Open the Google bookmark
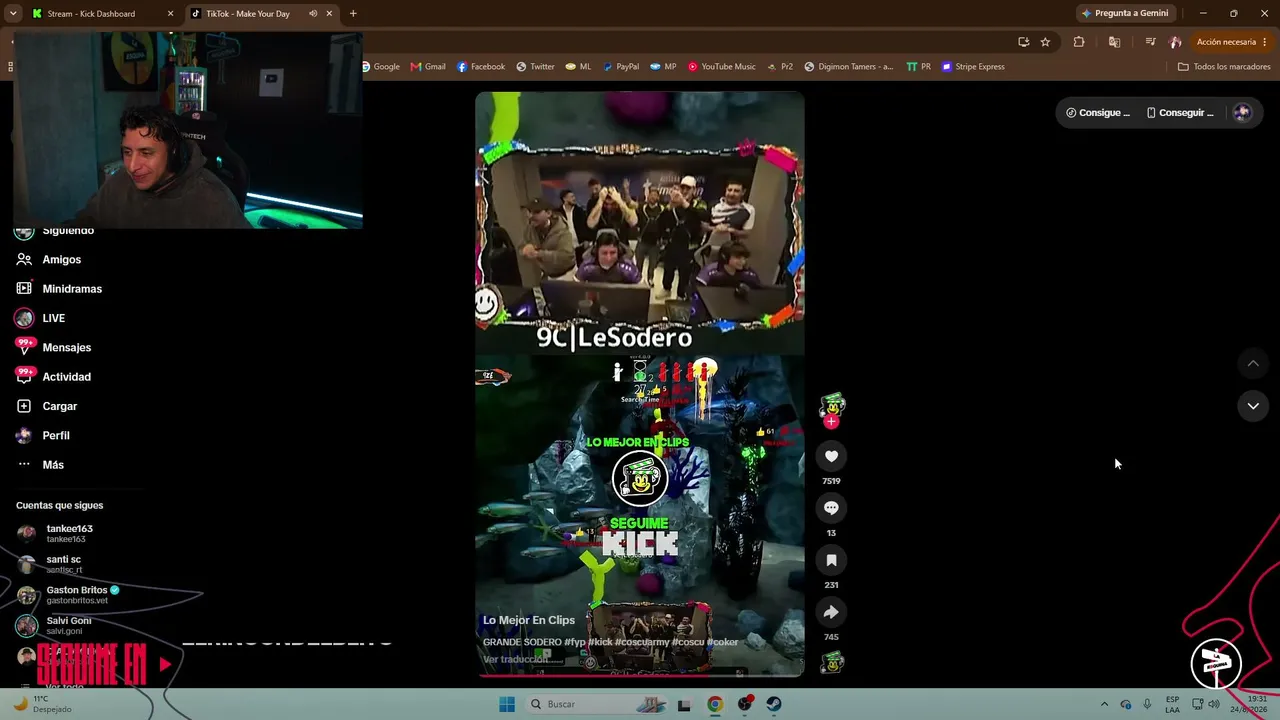The width and height of the screenshot is (1280, 720). click(x=380, y=67)
